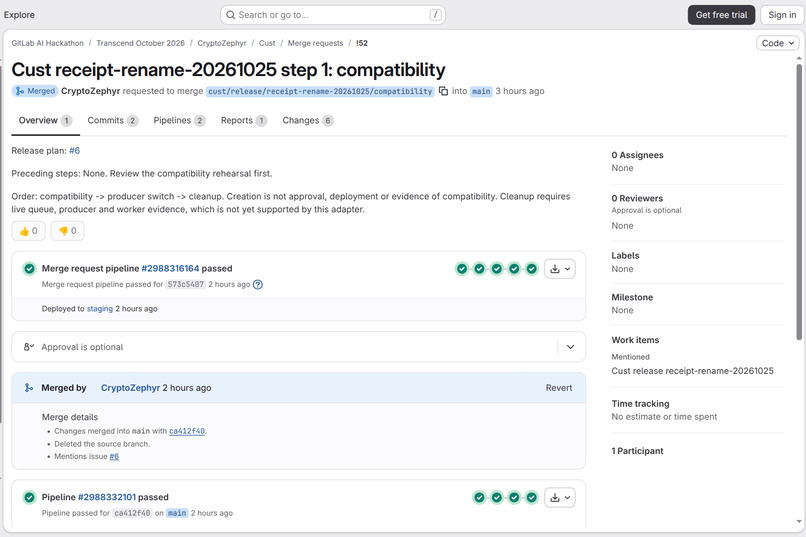Open work item Cust release receipt-rename-20261025
Viewport: 806px width, 537px height.
click(692, 371)
